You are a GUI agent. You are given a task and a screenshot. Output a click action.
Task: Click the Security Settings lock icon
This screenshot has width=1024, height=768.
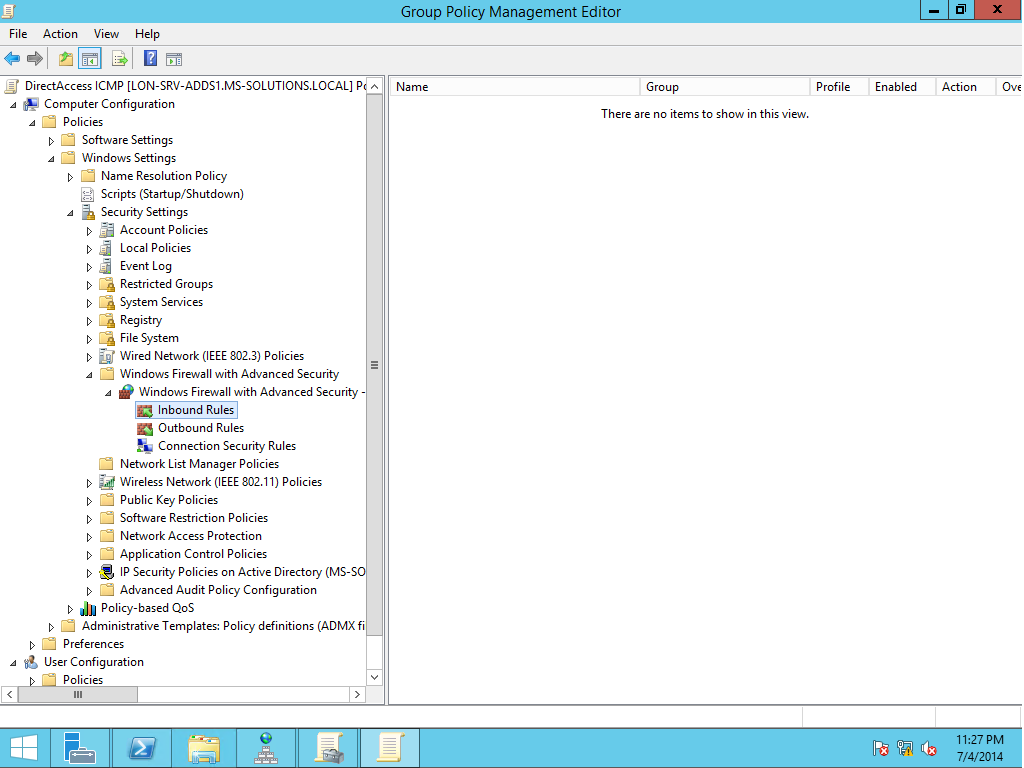click(88, 212)
